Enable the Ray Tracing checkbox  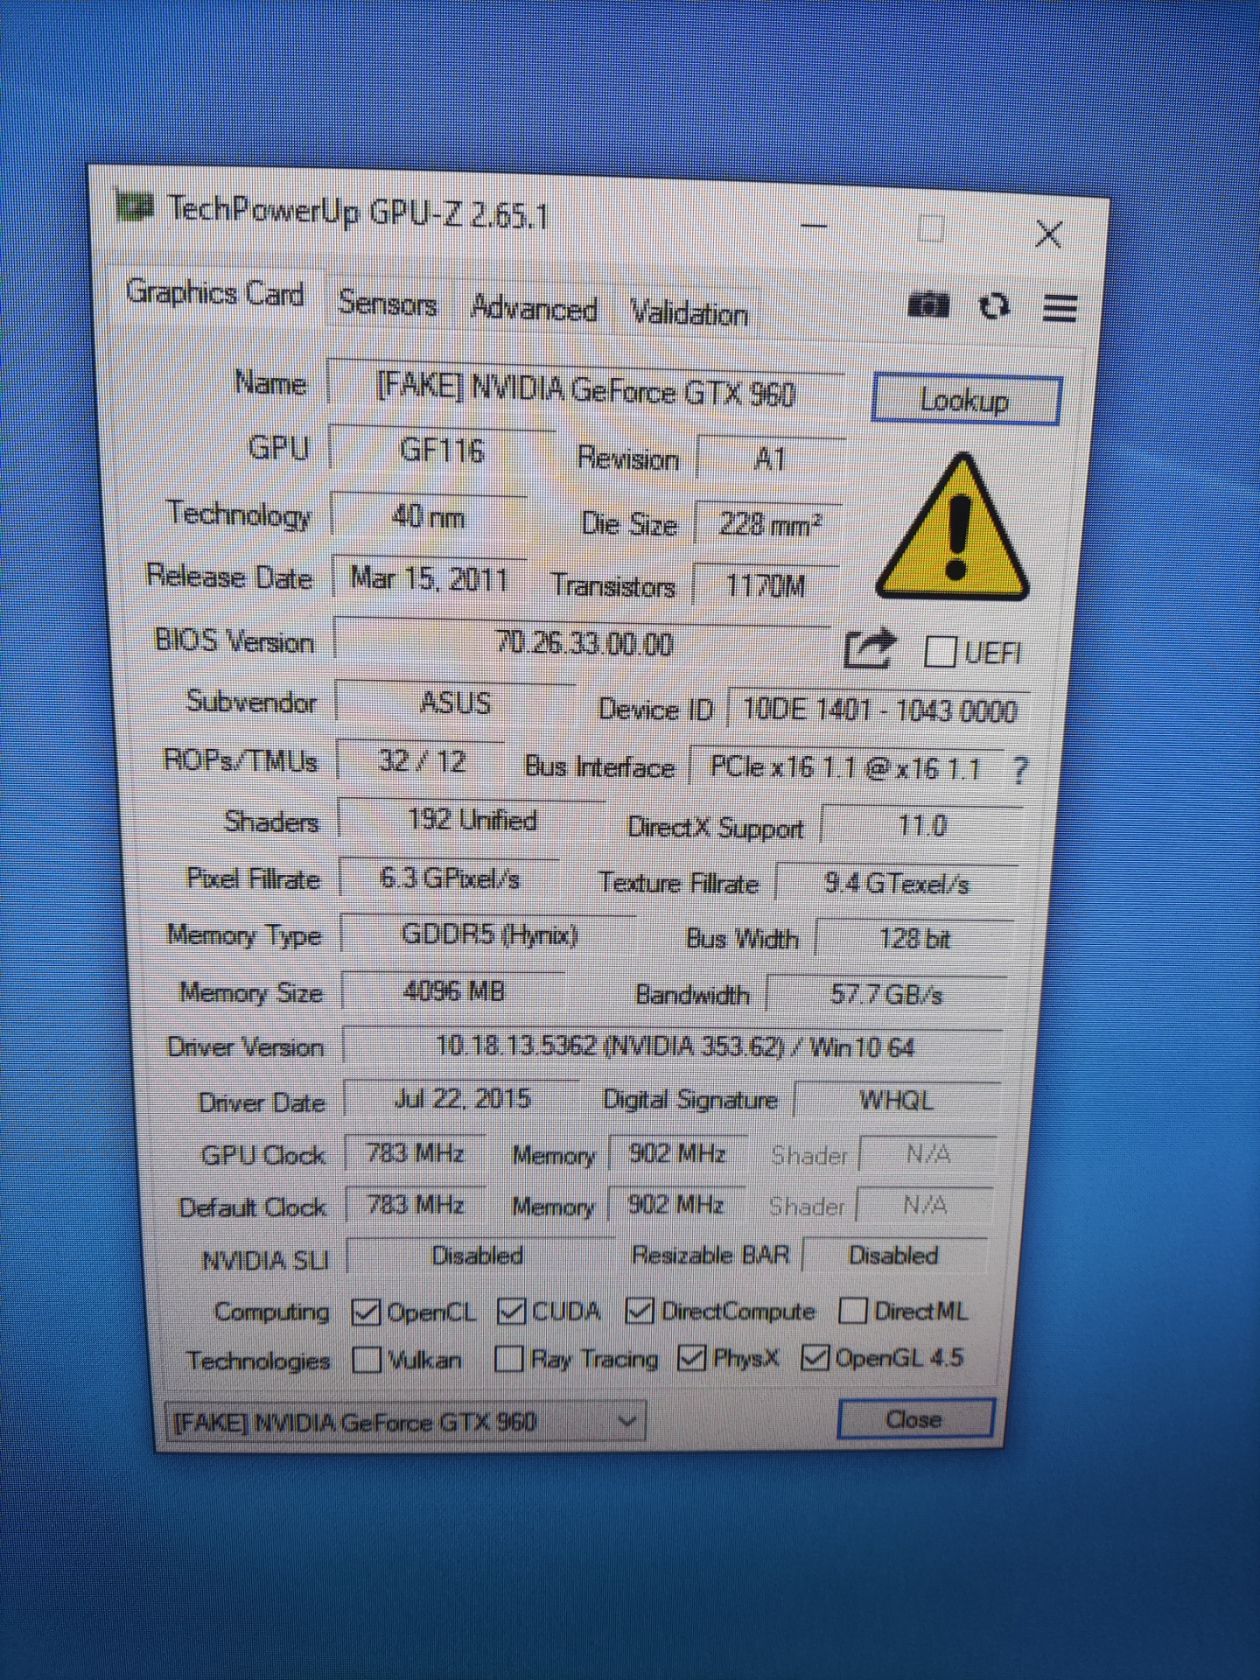tap(509, 1358)
